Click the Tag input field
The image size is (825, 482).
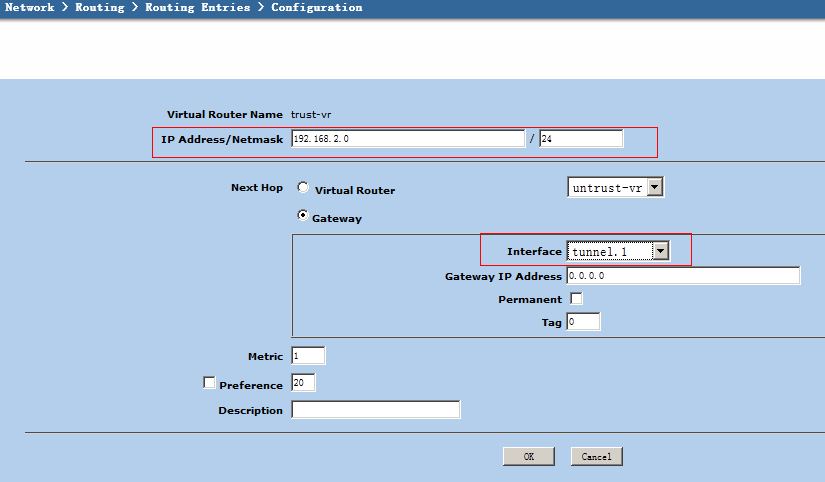[583, 322]
